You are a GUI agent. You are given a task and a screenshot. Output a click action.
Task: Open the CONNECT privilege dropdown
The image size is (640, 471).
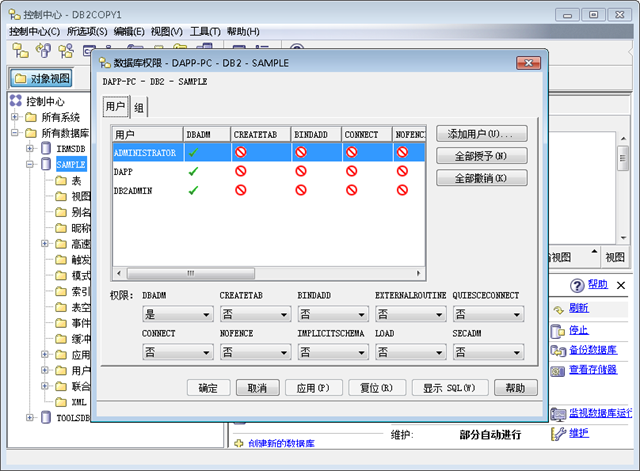click(x=178, y=352)
